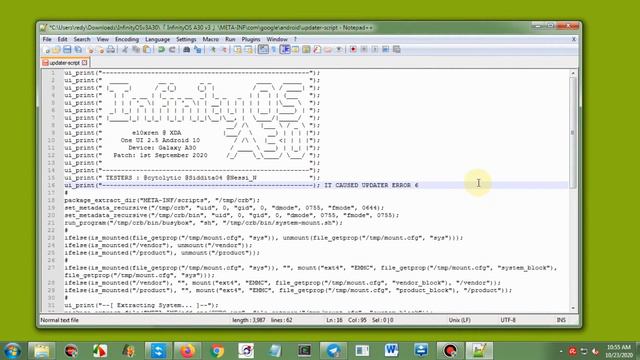Start macro recording with the red button
The image size is (640, 360).
(353, 50)
